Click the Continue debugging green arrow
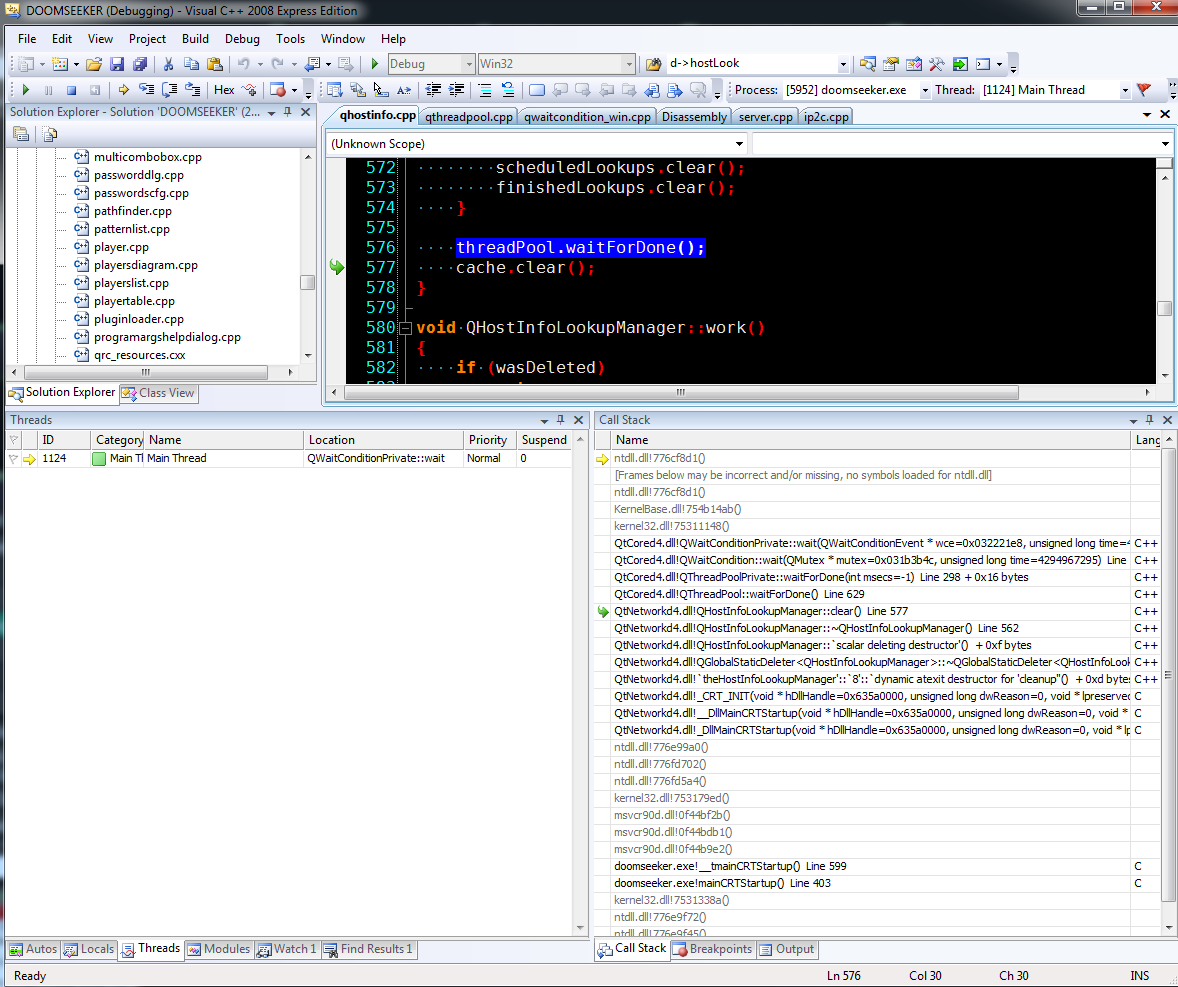 (x=26, y=90)
